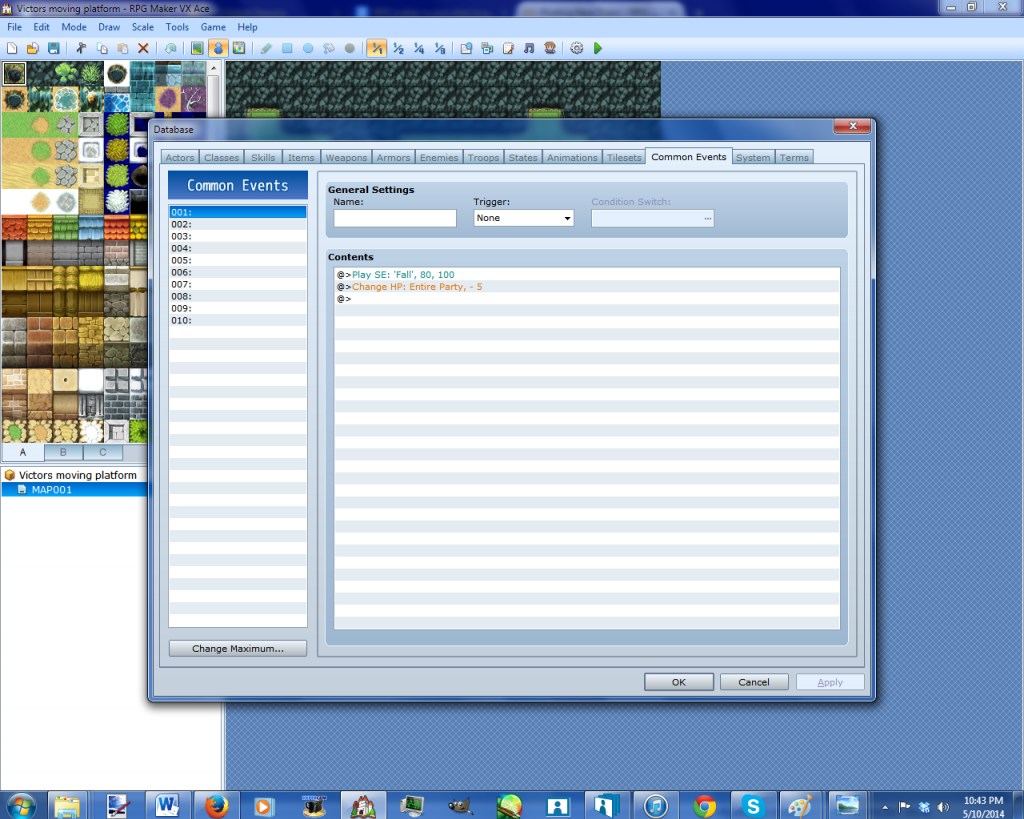1024x819 pixels.
Task: Cancel the Database dialog
Action: (x=754, y=682)
